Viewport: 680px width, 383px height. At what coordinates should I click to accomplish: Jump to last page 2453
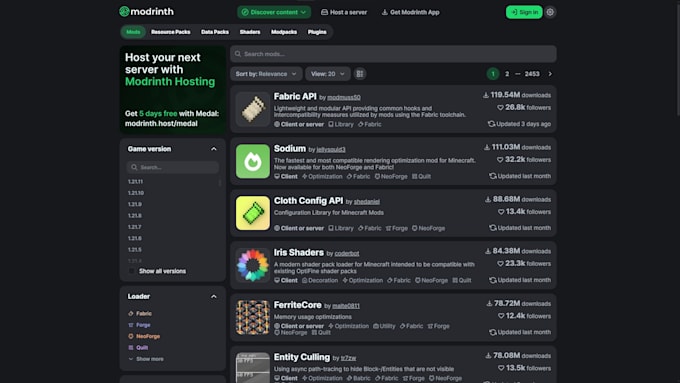tap(532, 74)
